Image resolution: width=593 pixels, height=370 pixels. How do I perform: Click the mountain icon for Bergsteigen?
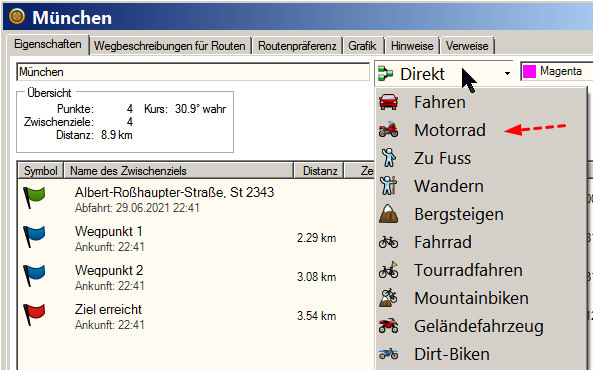pos(388,214)
